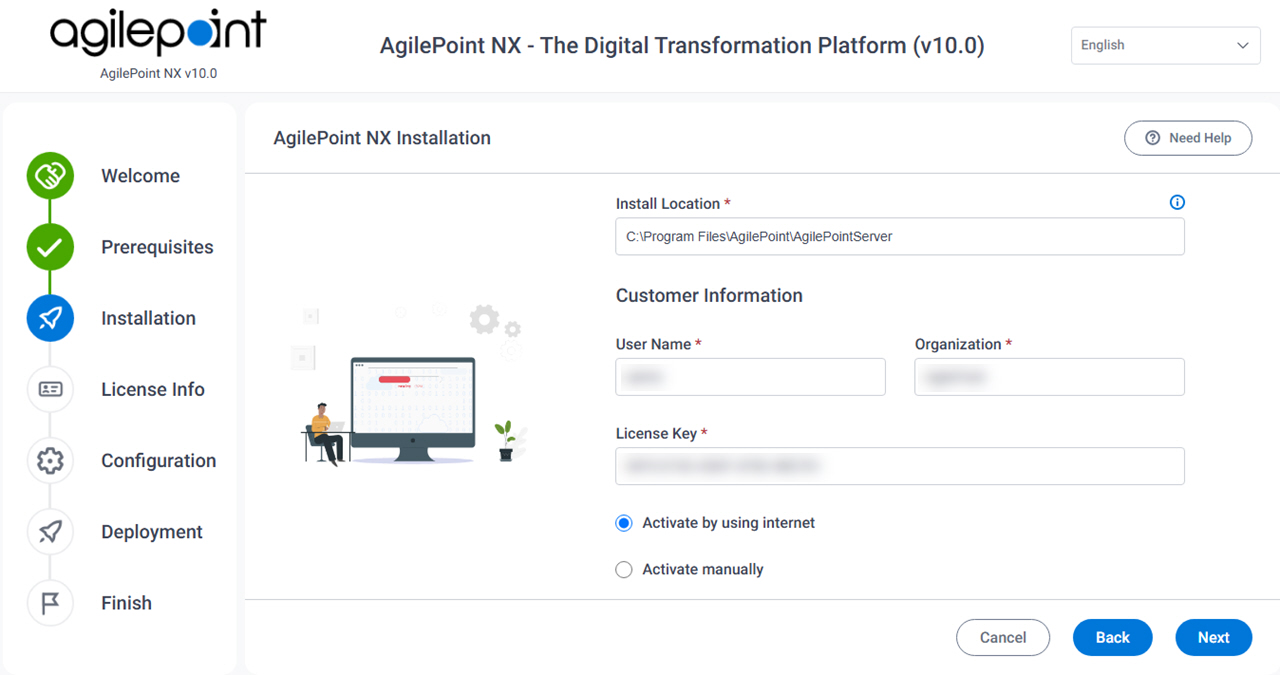Click the Need Help button
Screen dimensions: 1280x675
[x=1188, y=138]
